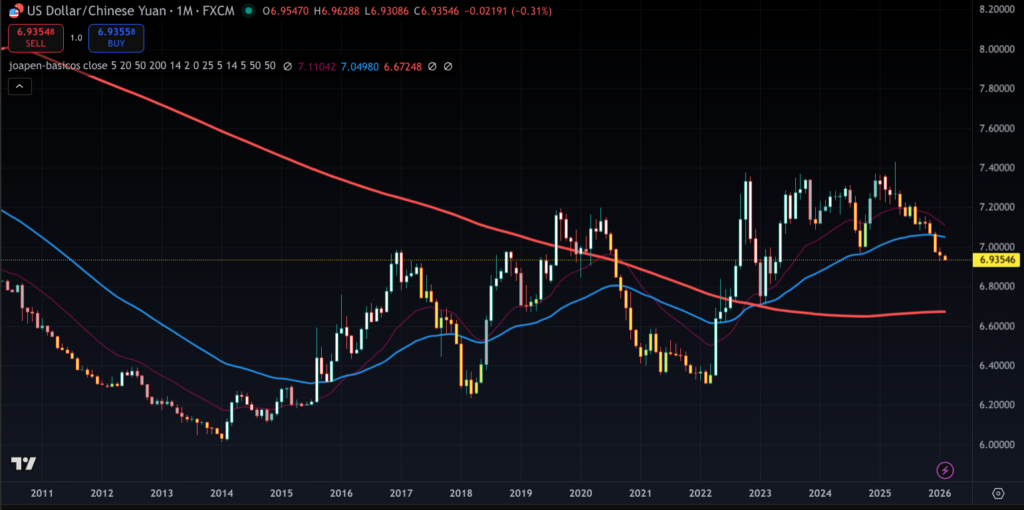Click the 2020 label on time axis
This screenshot has height=510, width=1024.
(580, 493)
